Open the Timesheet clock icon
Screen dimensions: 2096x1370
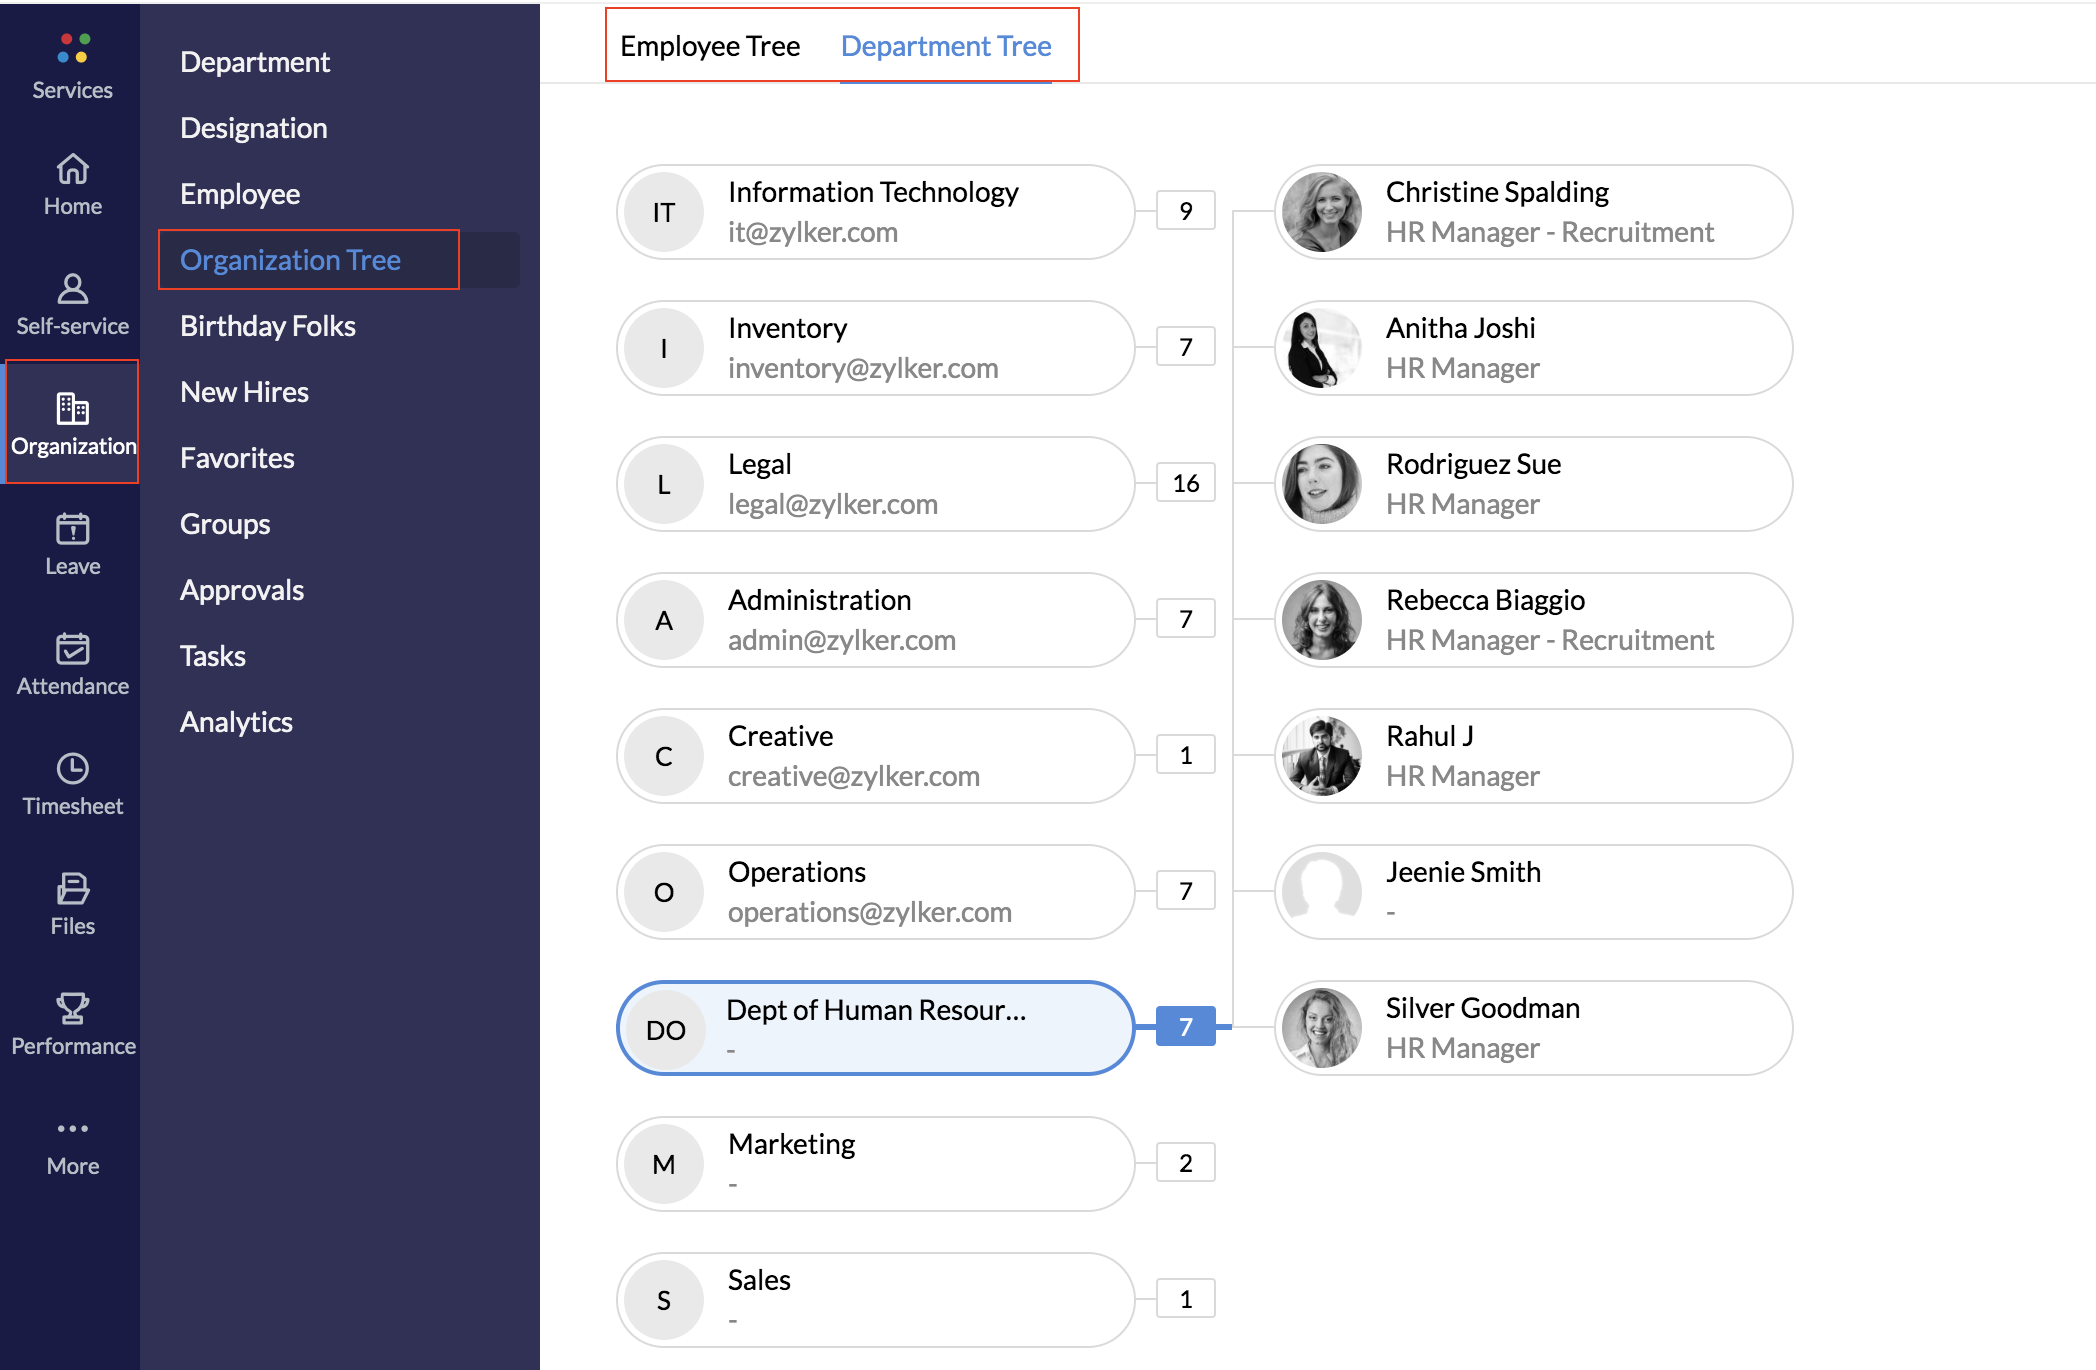click(73, 769)
